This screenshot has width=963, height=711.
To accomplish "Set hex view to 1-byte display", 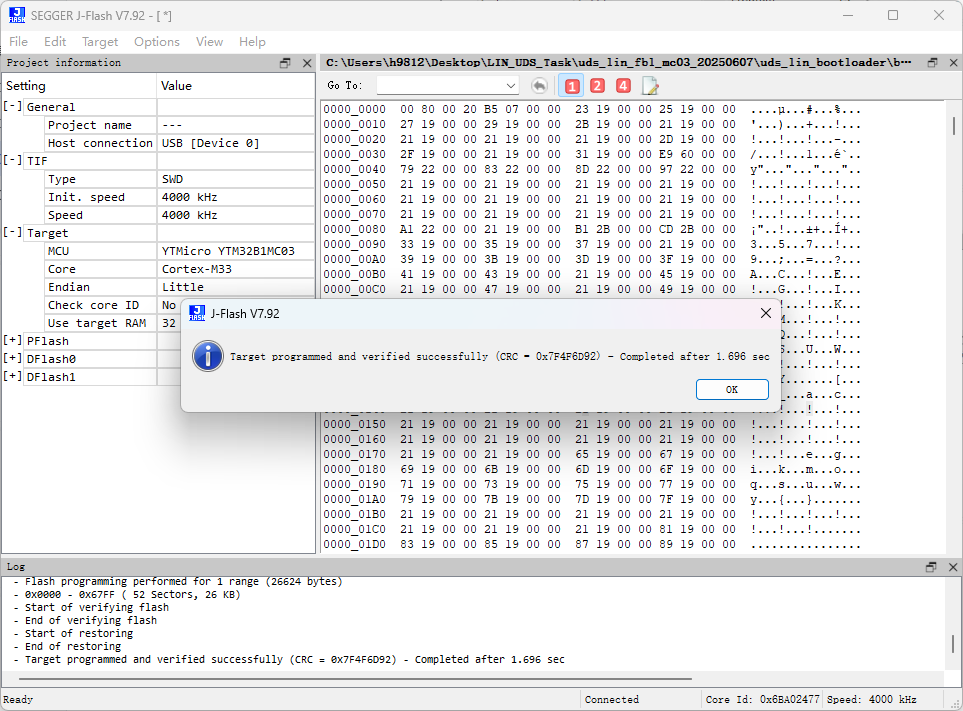I will (572, 86).
